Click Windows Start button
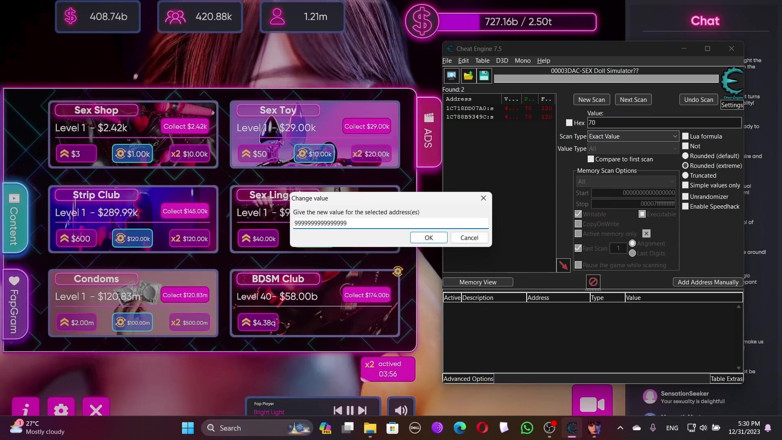 (188, 428)
